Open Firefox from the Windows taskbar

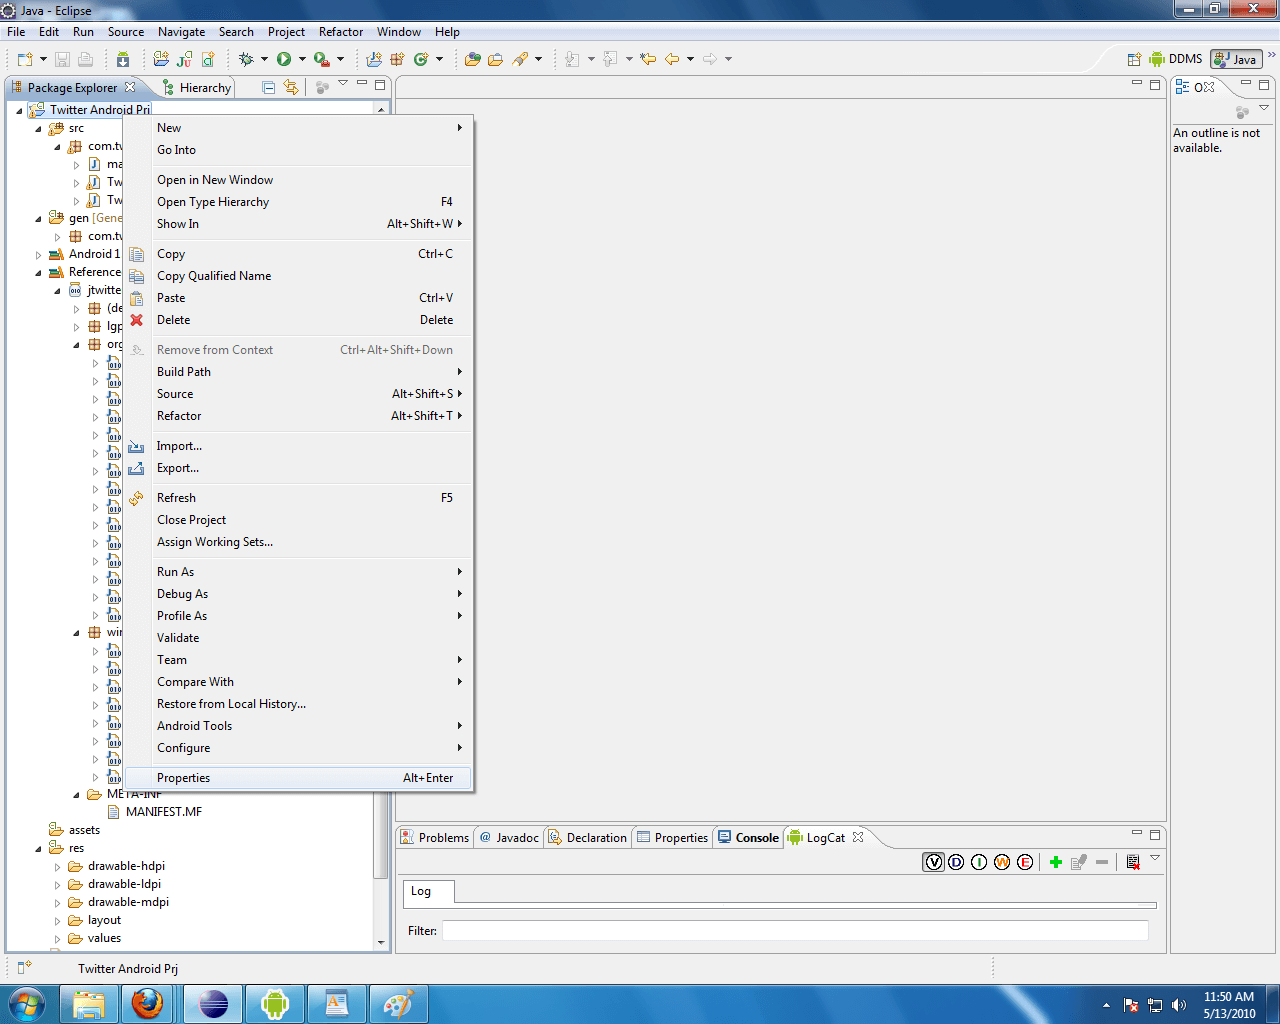148,1004
